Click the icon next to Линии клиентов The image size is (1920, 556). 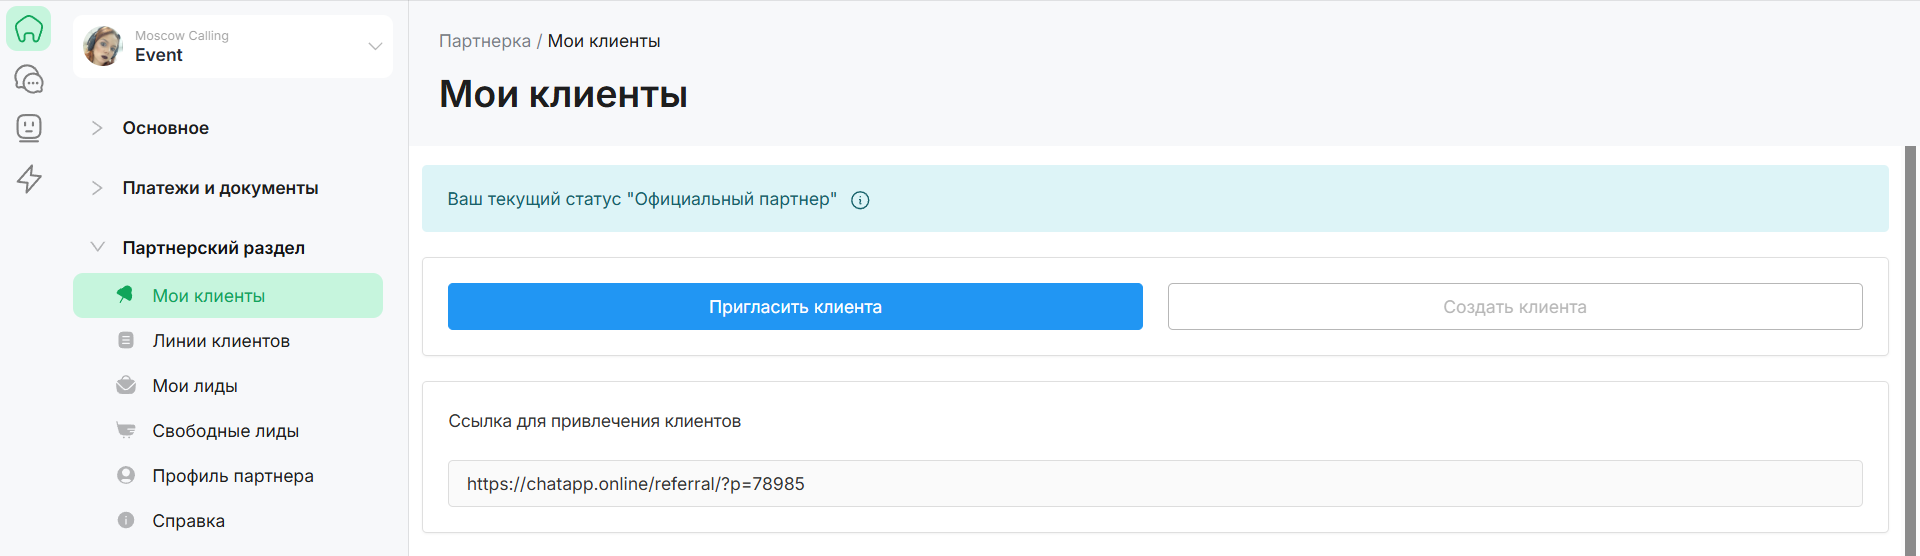tap(126, 341)
